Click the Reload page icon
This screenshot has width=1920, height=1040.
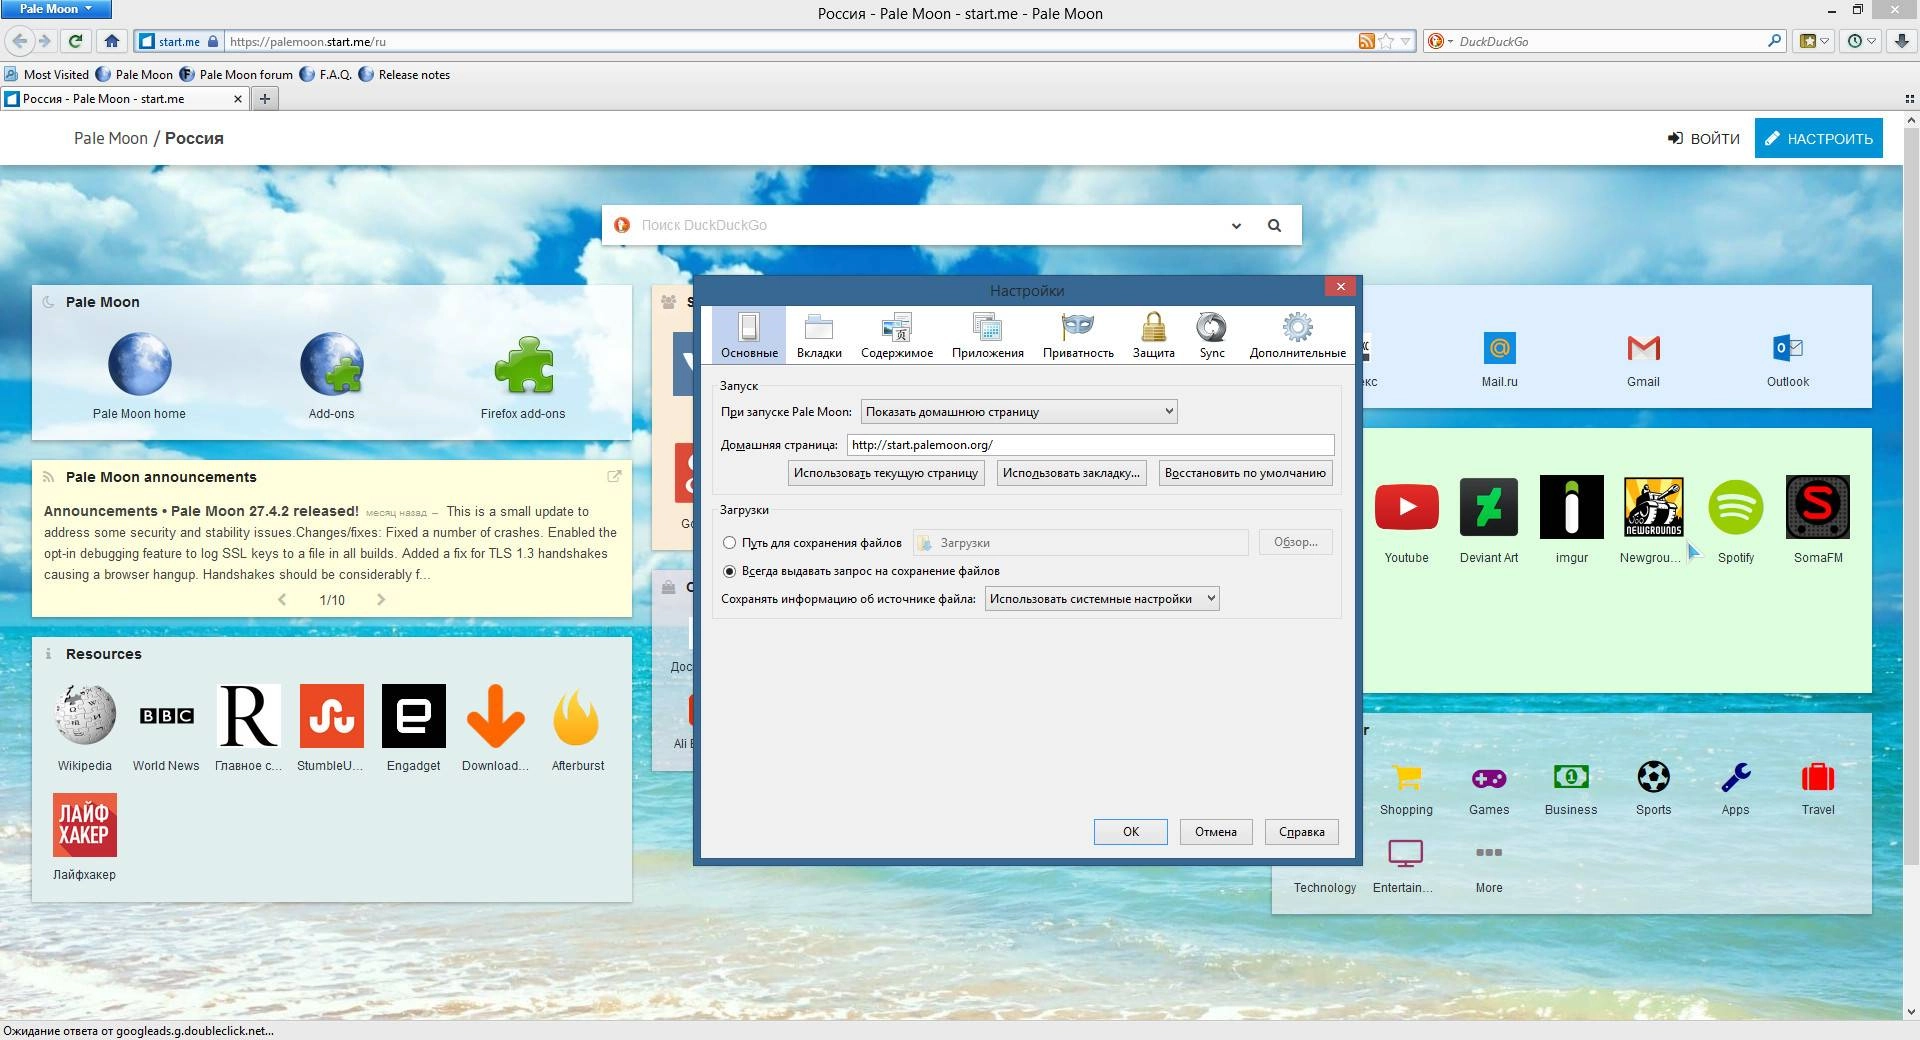click(76, 41)
